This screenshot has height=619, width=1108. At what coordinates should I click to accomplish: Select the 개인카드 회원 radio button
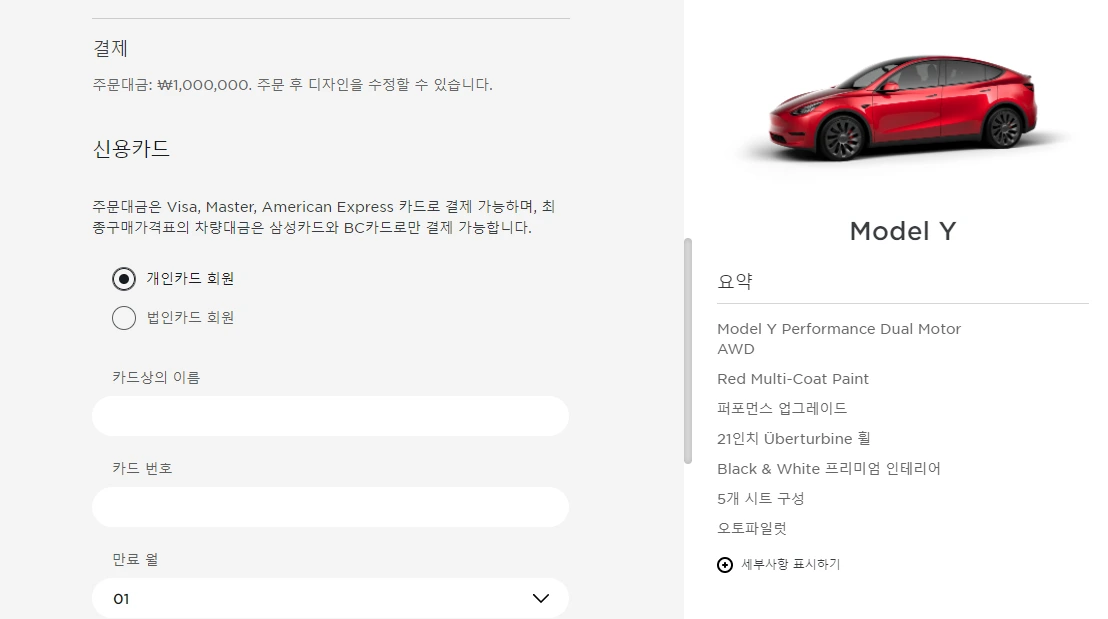click(124, 279)
